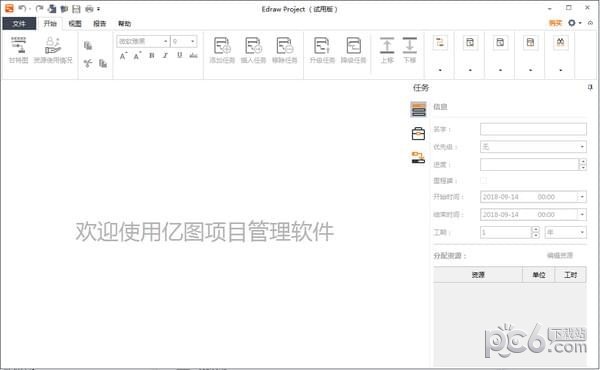Open resource usage (资源使用情况) view
The image size is (600, 370).
53,50
